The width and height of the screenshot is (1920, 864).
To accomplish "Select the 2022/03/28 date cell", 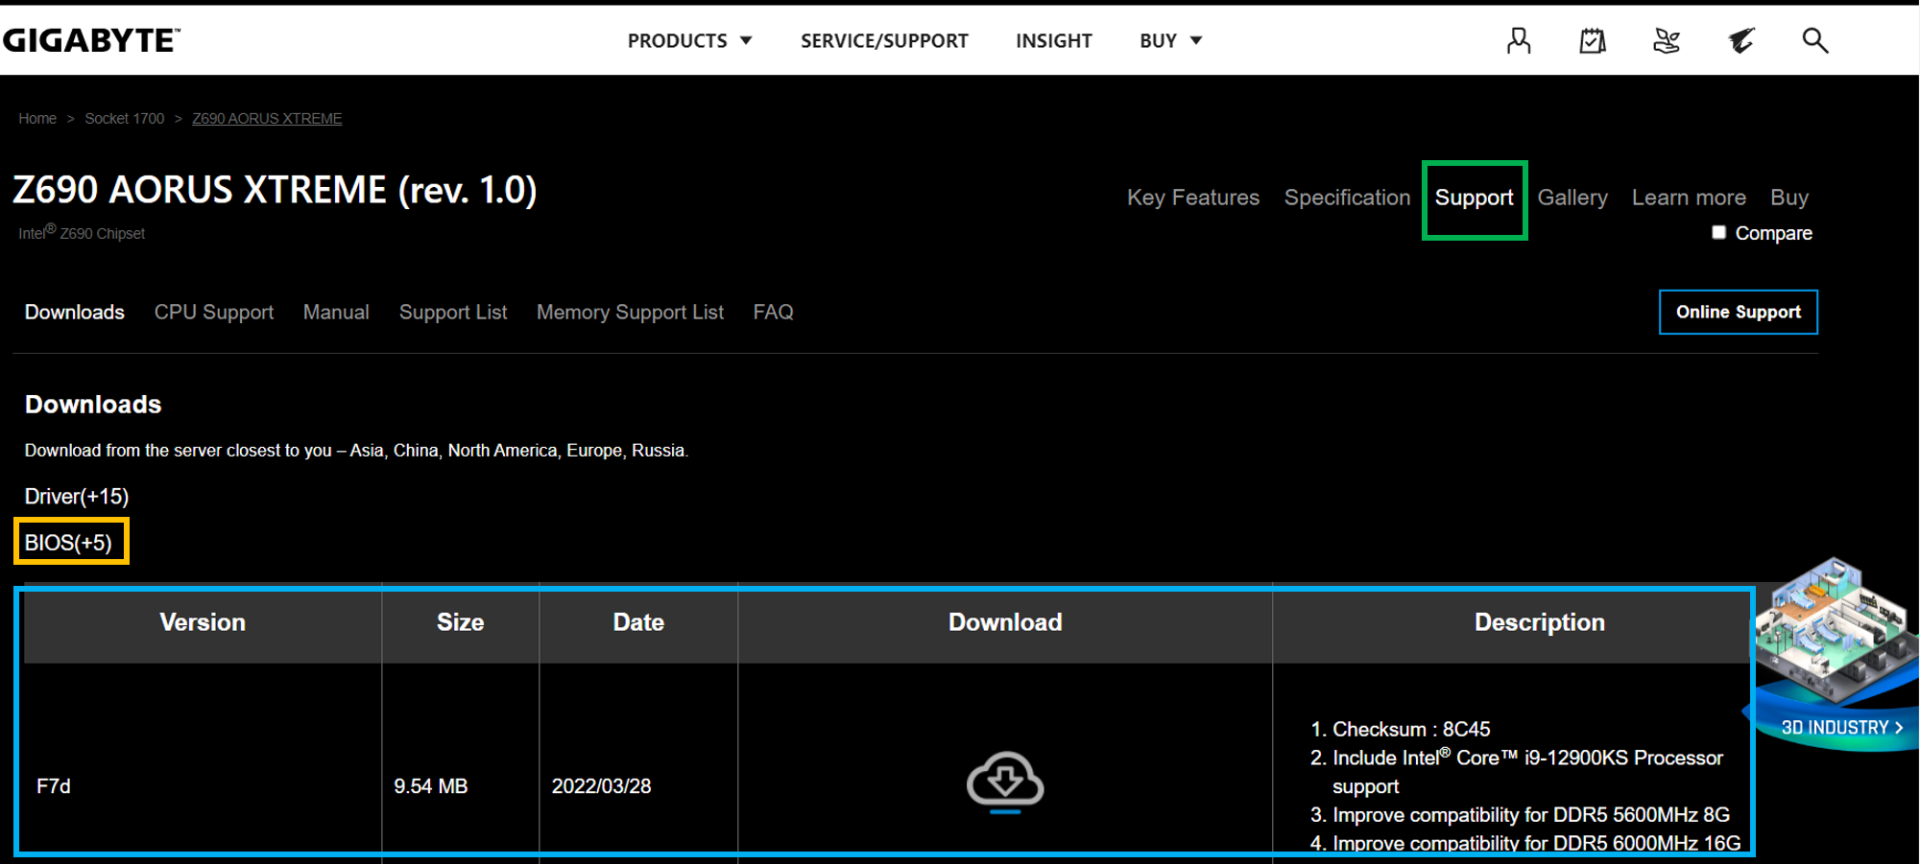I will tap(601, 786).
